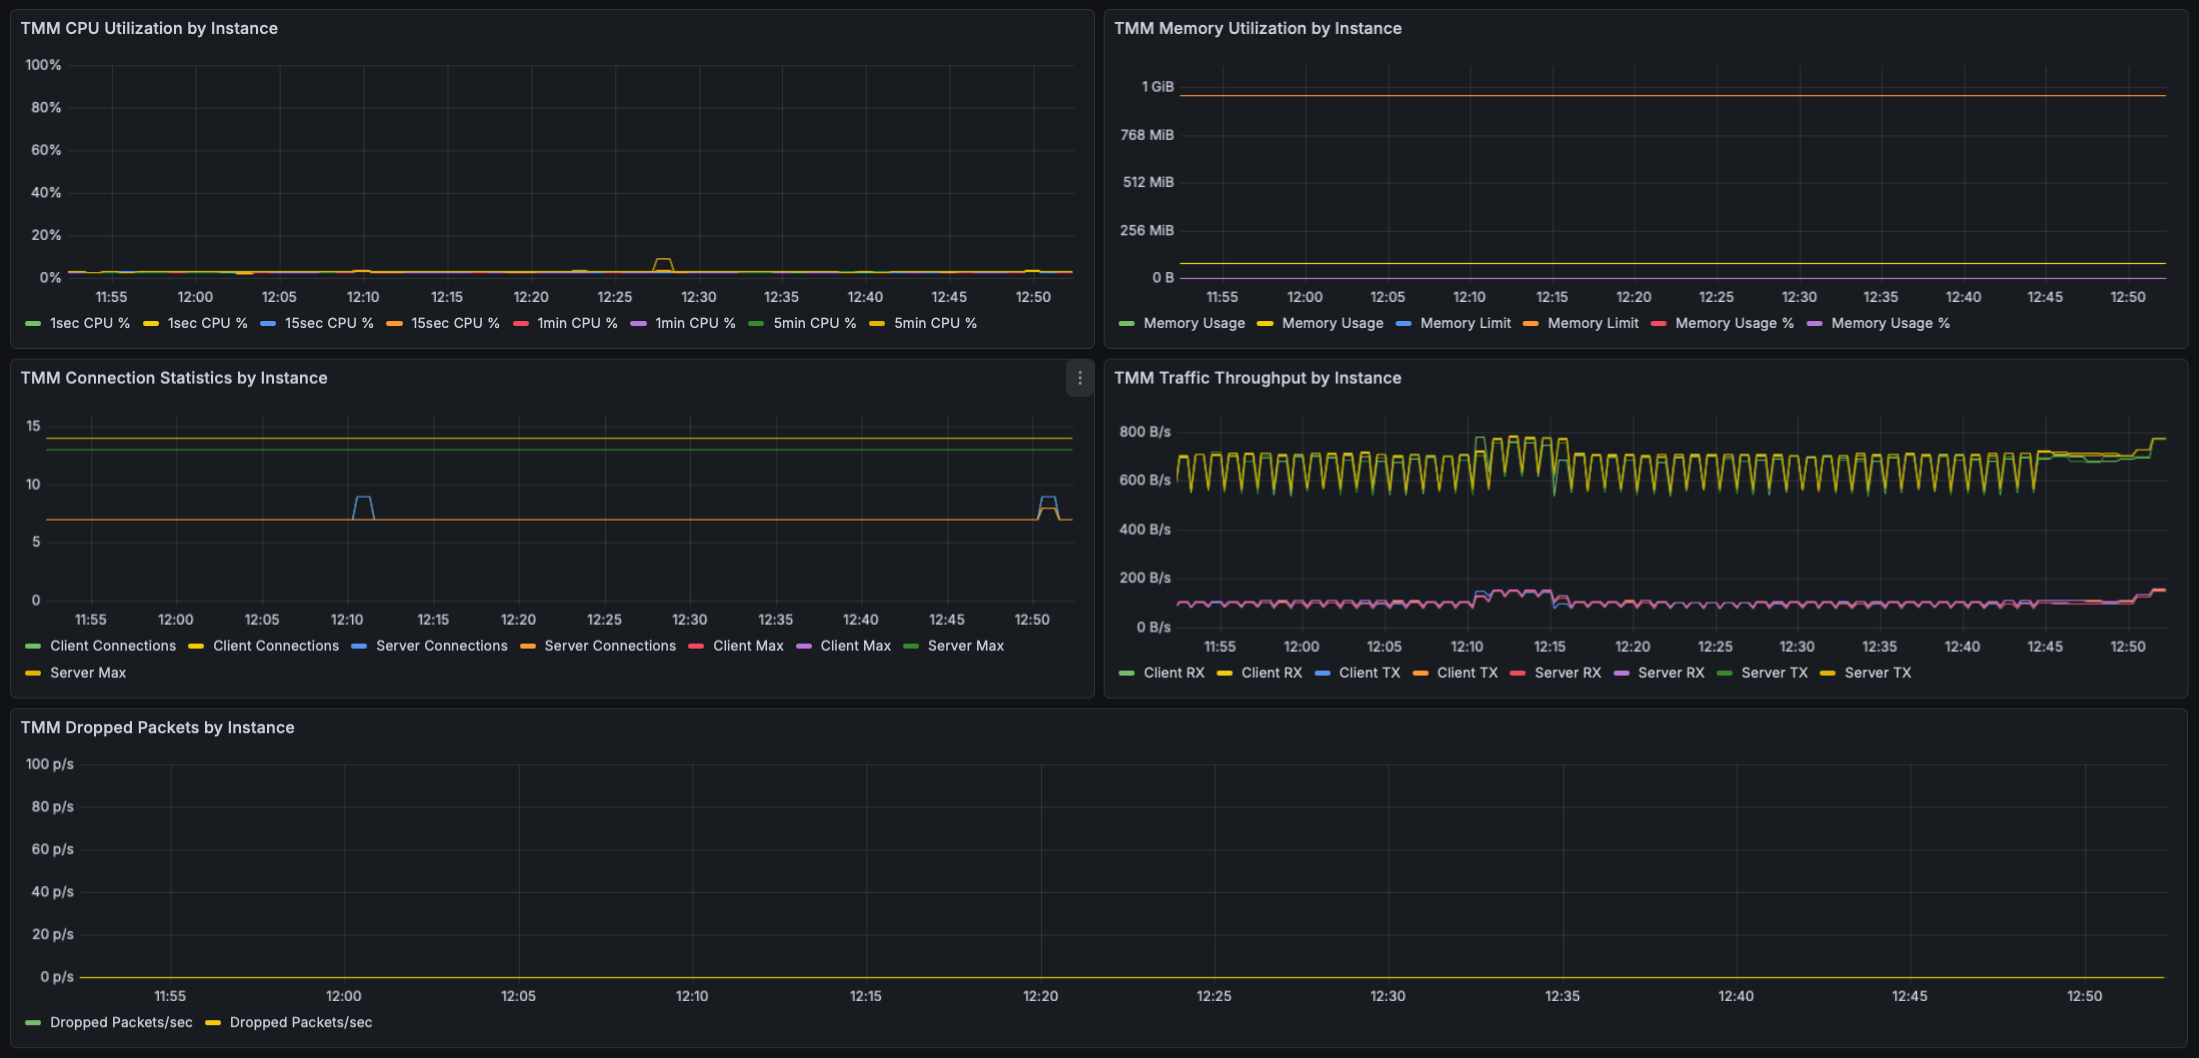Toggle the red 1min CPU % series label
The width and height of the screenshot is (2199, 1058).
(577, 323)
